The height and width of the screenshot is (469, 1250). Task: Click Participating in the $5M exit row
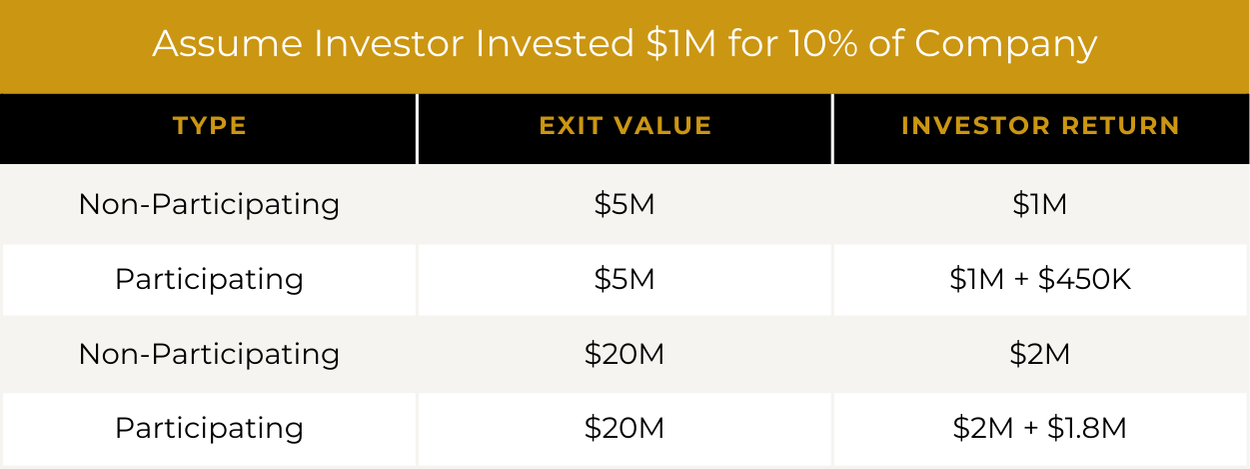(x=209, y=278)
